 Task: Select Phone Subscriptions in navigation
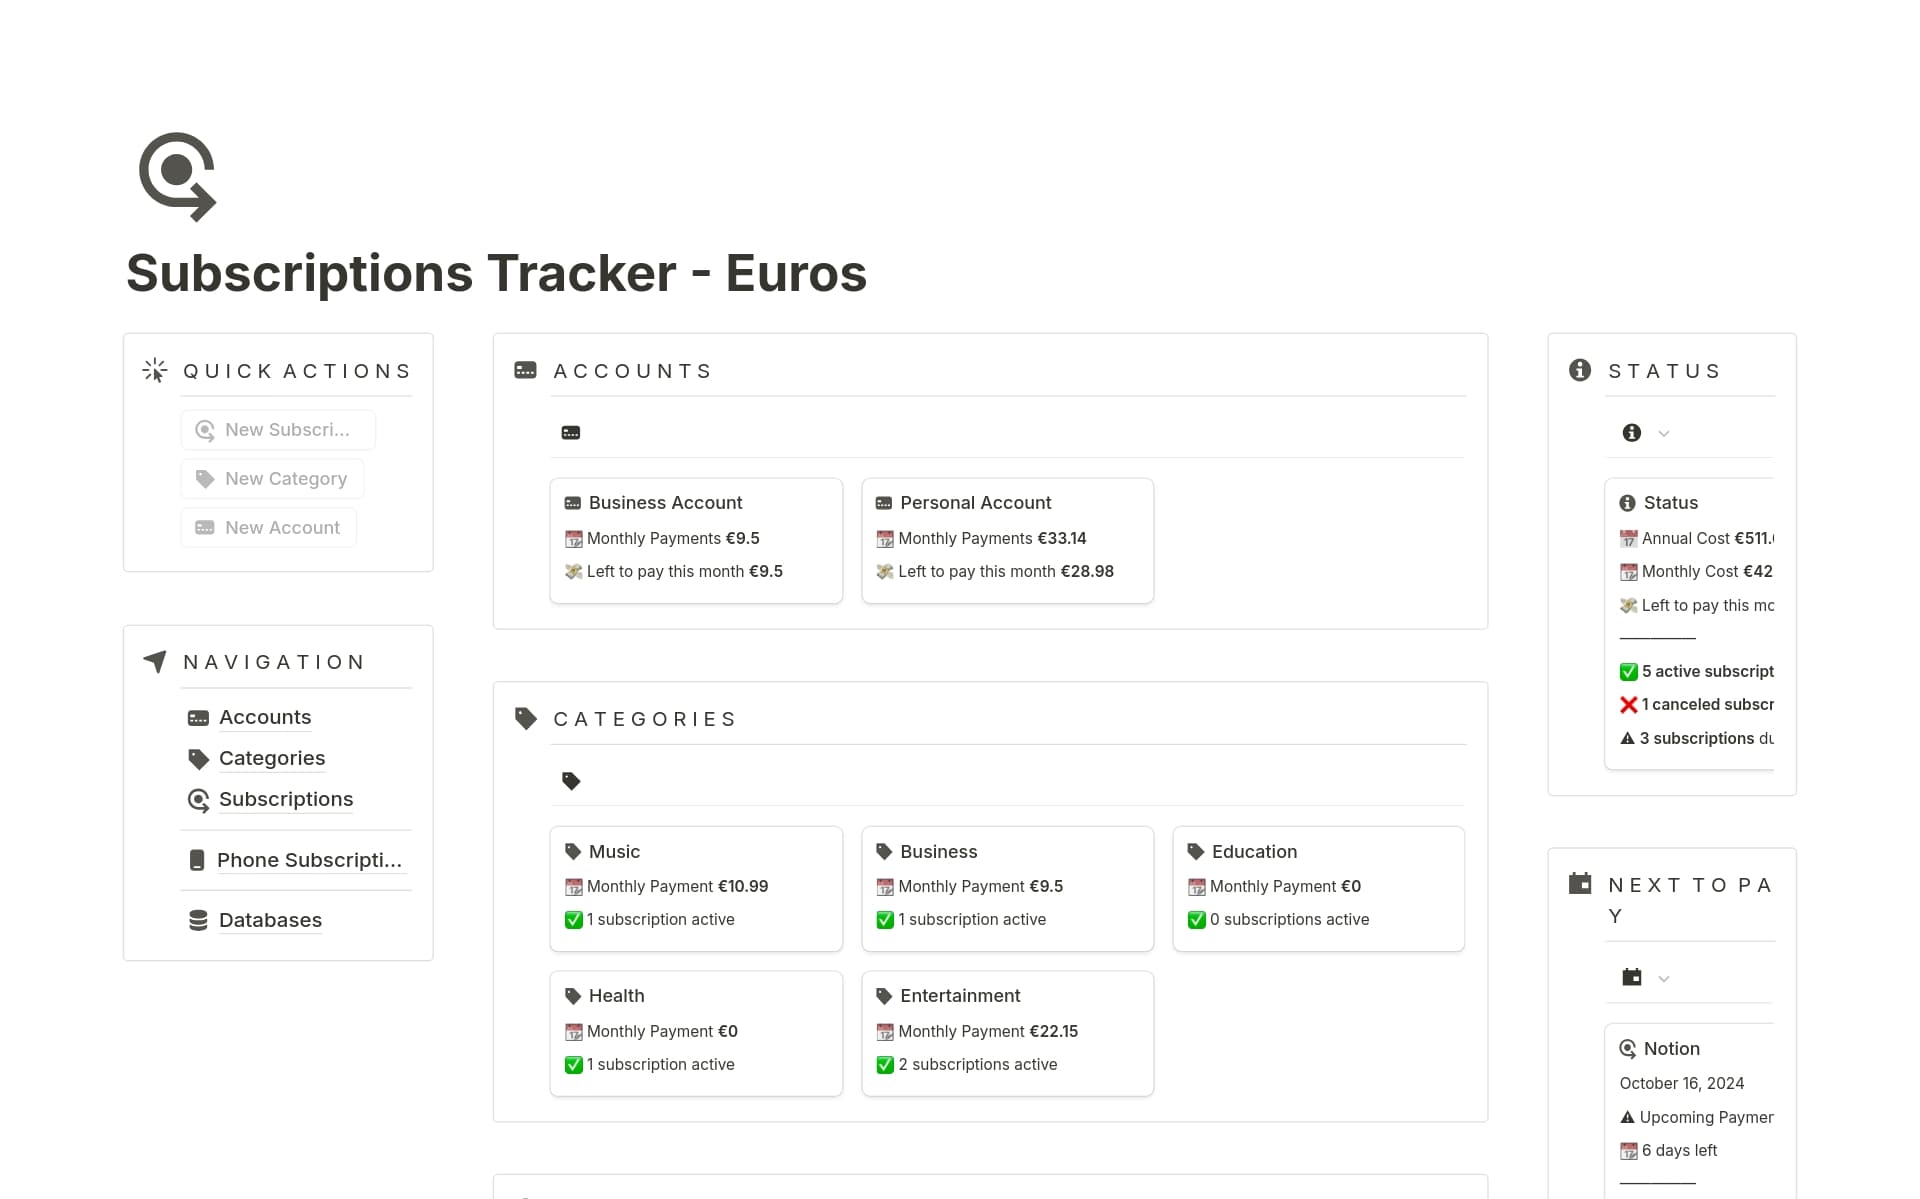(x=308, y=859)
